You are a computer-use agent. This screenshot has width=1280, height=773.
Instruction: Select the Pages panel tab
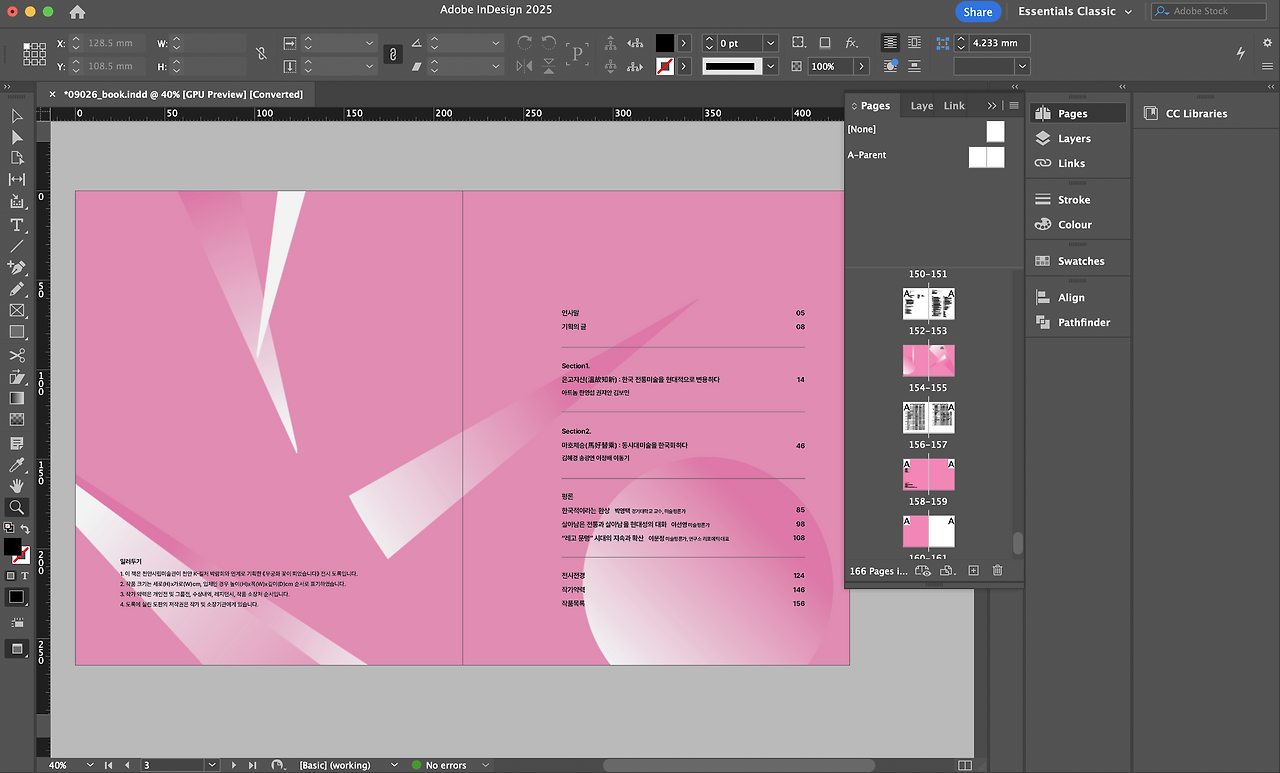874,105
